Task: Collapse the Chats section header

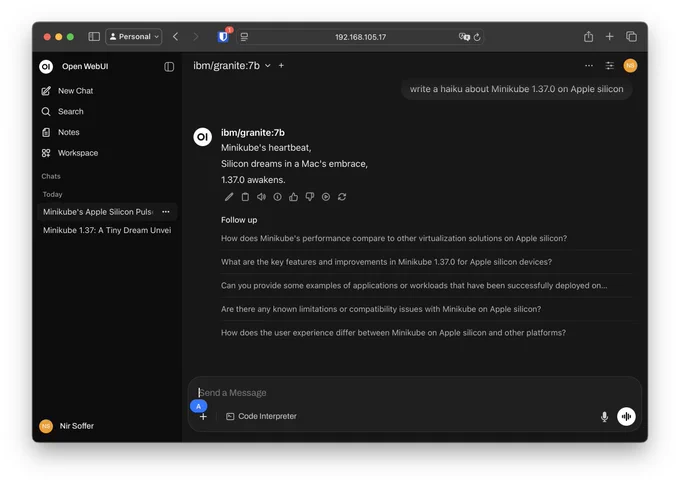Action: point(51,177)
